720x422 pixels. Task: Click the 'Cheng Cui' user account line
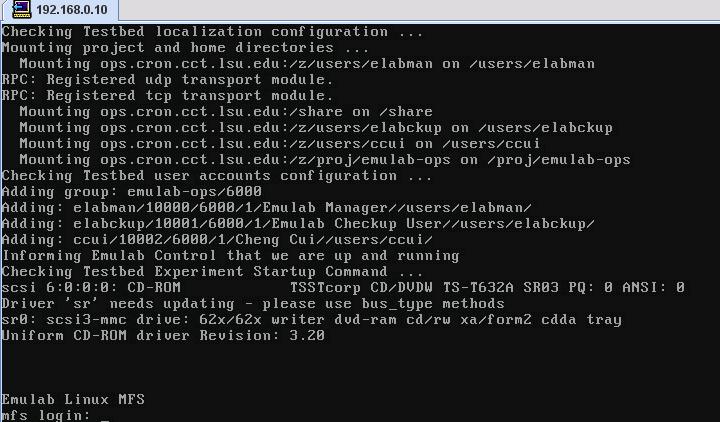217,240
